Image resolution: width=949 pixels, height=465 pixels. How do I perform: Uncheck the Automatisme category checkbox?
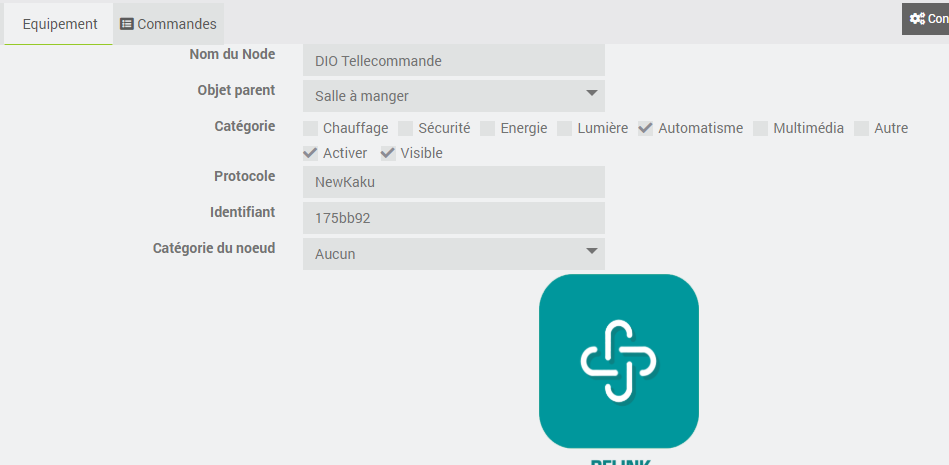[x=646, y=128]
